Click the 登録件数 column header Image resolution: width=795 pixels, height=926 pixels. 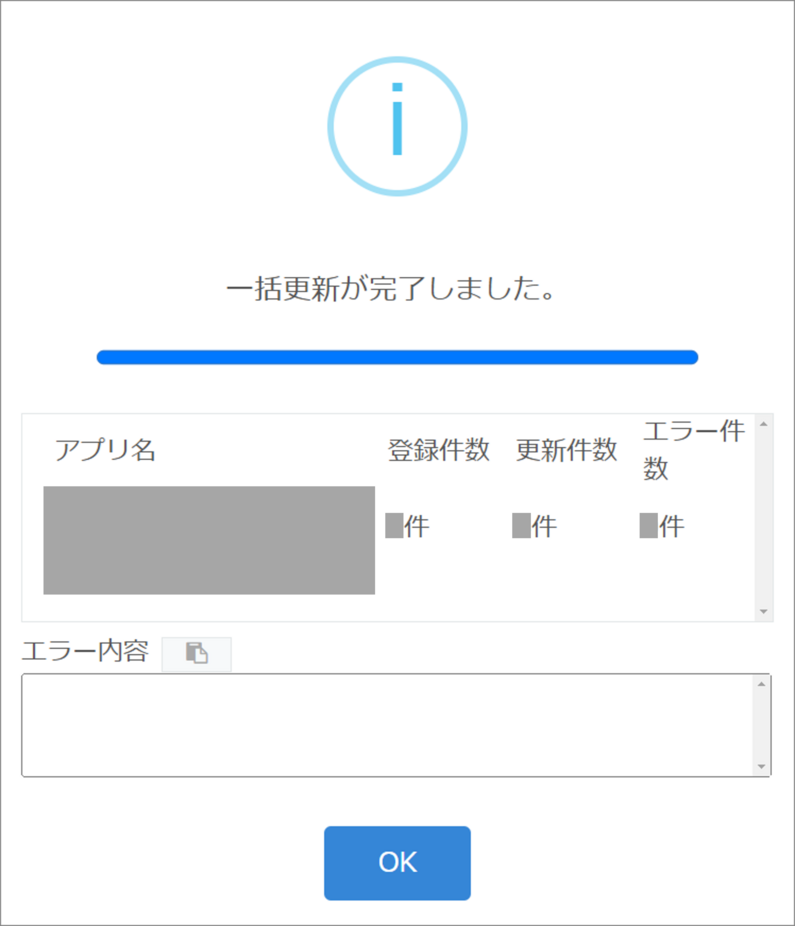coord(438,450)
